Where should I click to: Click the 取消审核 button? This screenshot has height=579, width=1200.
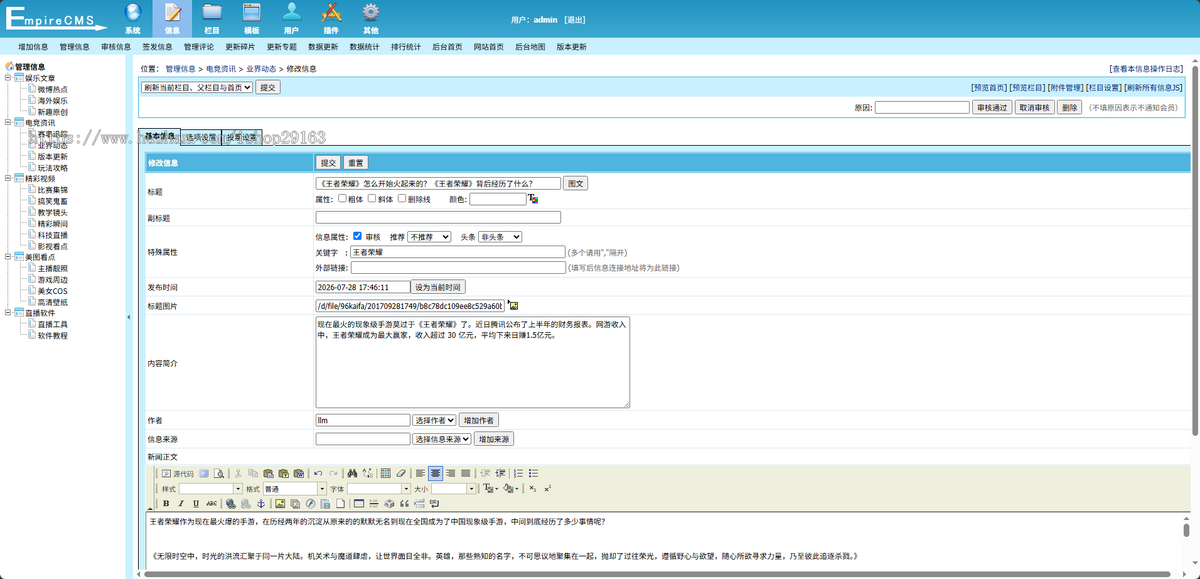click(1034, 107)
